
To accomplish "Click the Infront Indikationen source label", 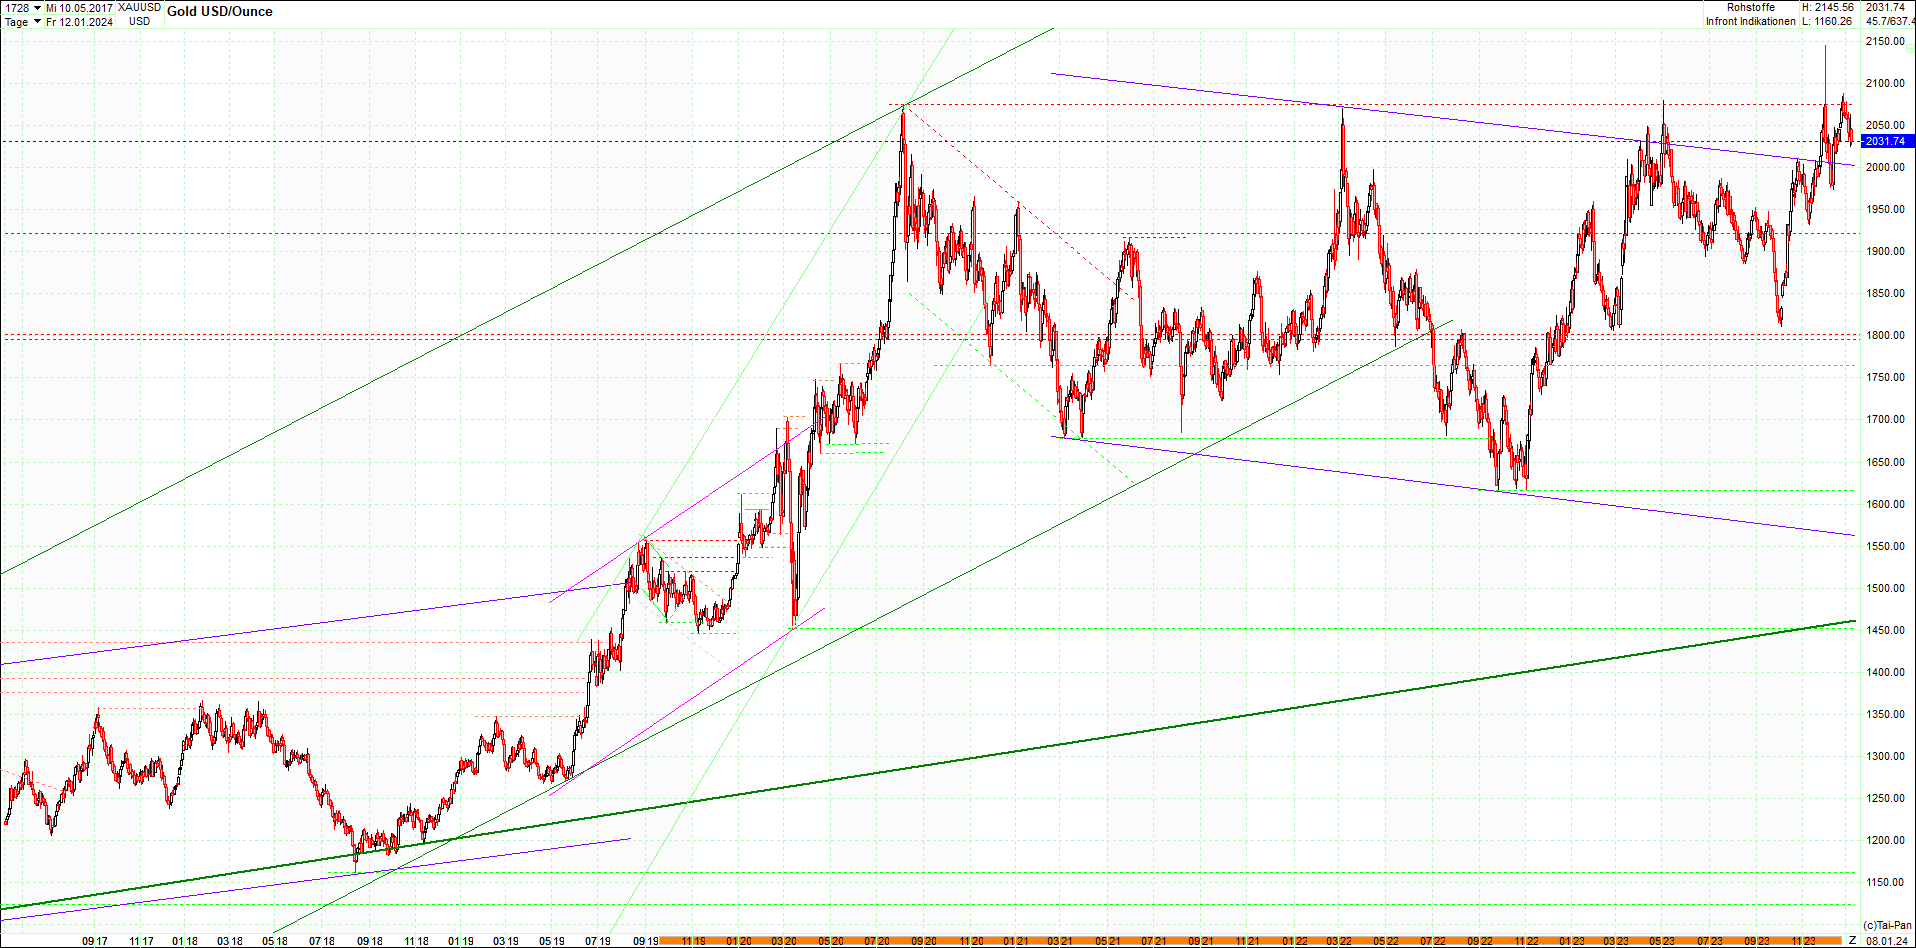I will pyautogui.click(x=1750, y=21).
